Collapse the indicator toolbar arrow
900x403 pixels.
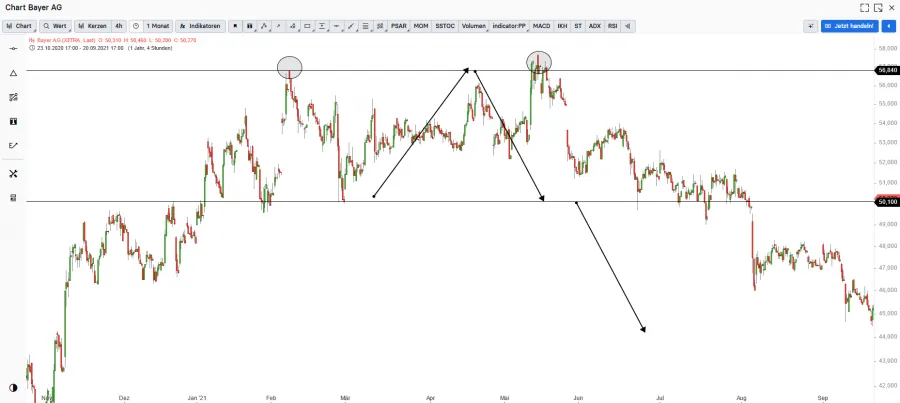(x=628, y=26)
